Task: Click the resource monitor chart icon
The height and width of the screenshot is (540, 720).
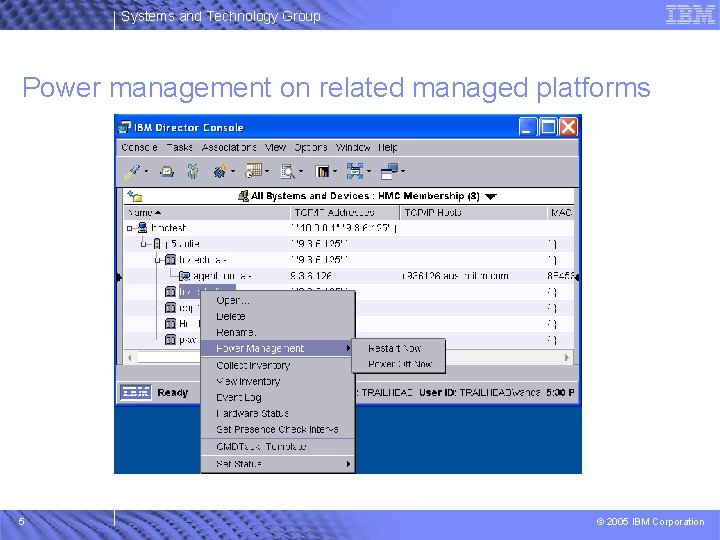Action: 322,172
